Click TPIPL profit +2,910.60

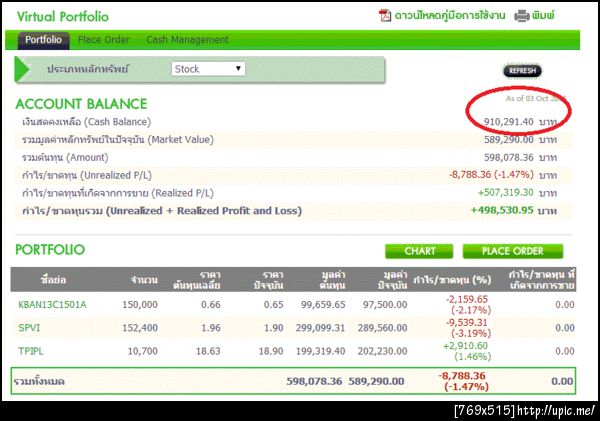tap(466, 346)
